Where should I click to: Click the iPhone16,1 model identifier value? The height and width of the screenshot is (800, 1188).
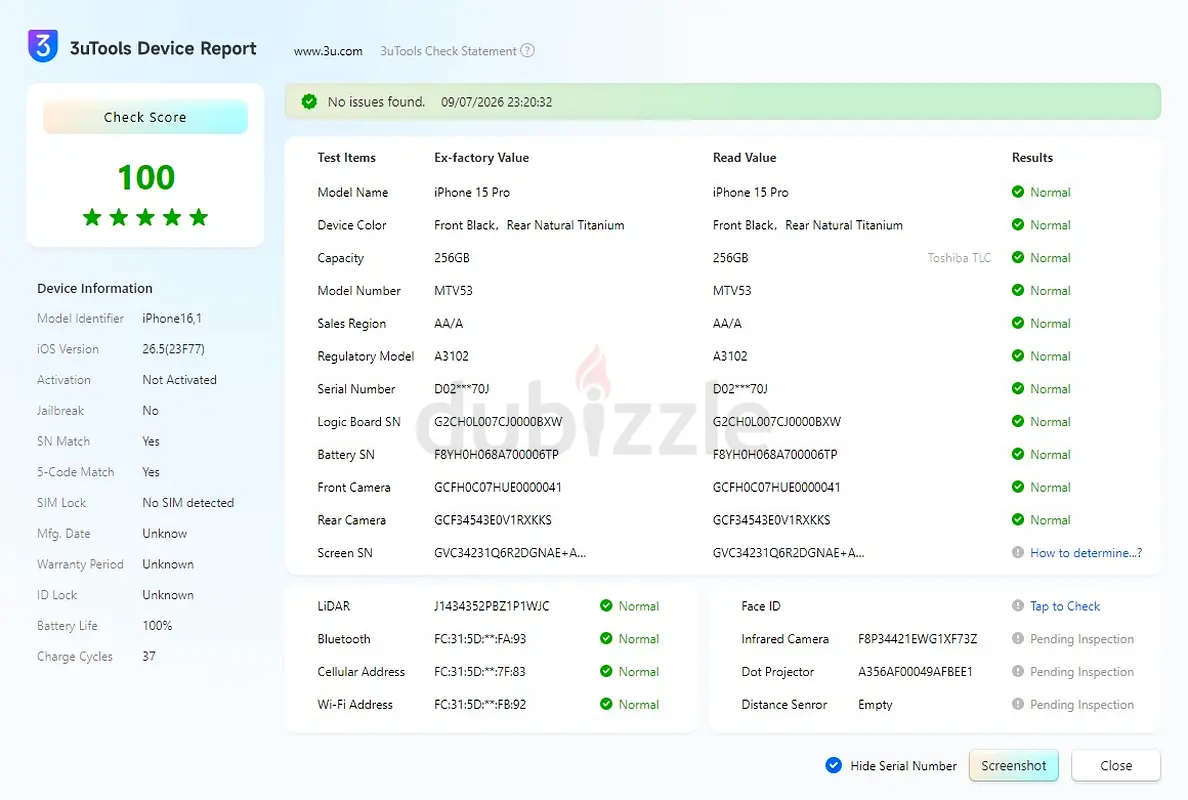(172, 318)
